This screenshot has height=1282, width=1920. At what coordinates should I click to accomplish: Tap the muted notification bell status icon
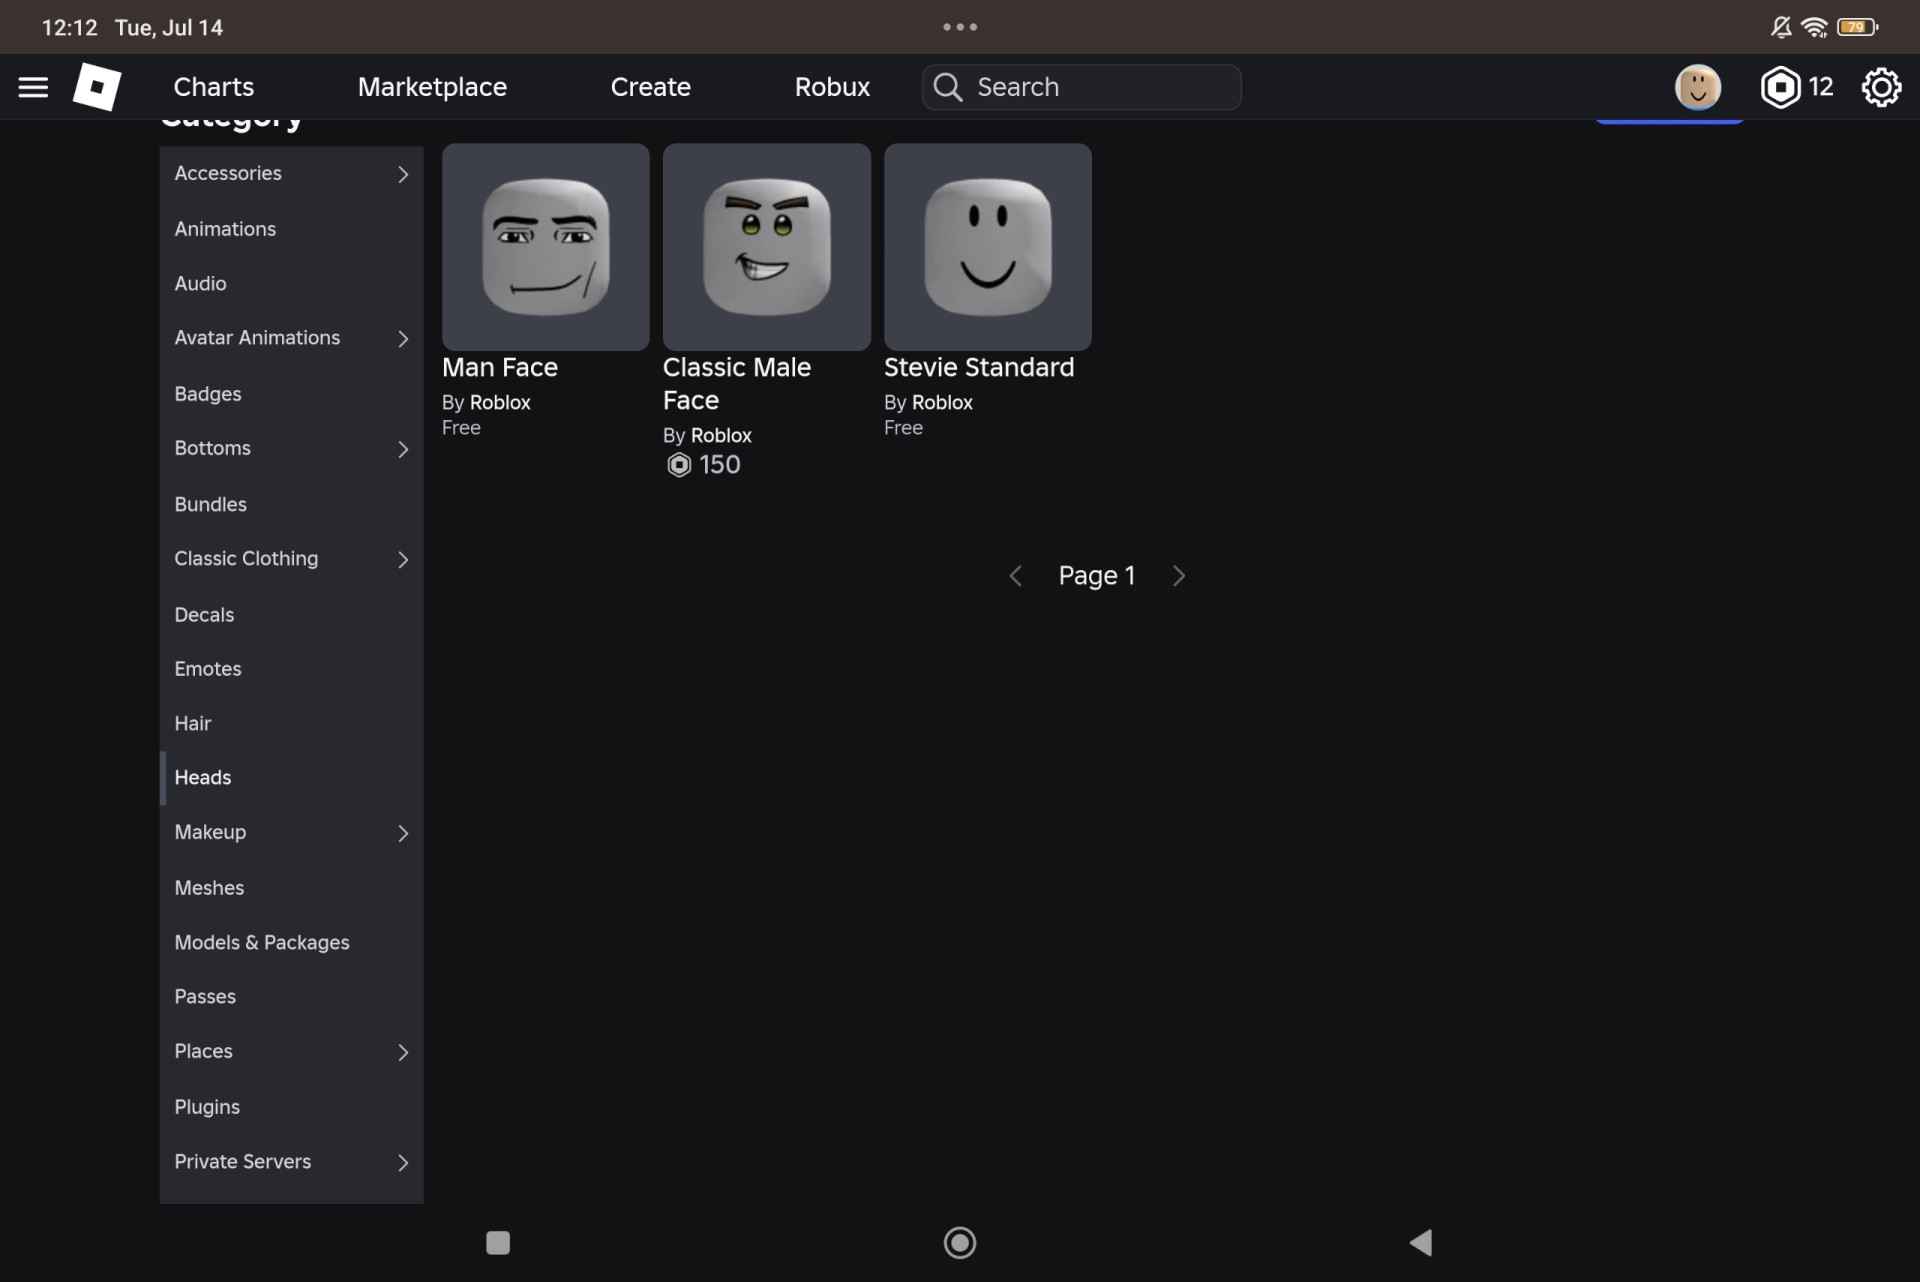[1781, 27]
